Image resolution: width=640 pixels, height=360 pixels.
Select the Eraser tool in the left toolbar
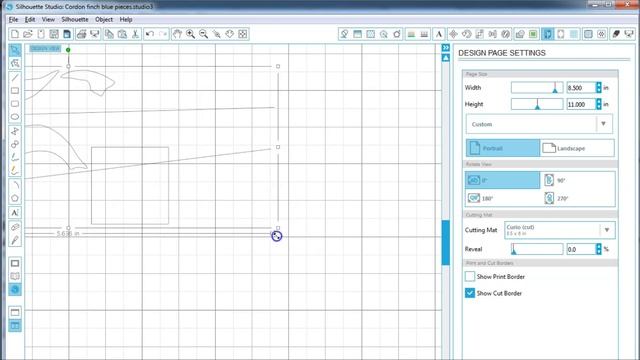coord(15,227)
